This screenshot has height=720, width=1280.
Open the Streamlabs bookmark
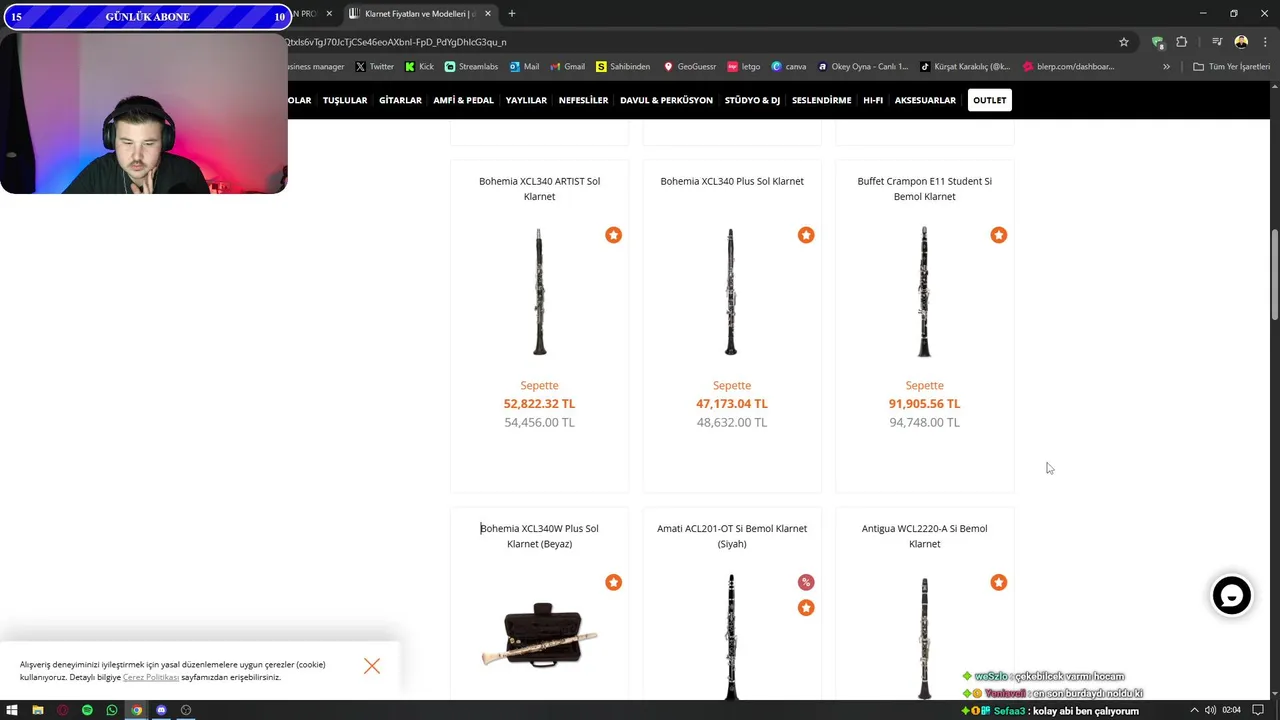(x=471, y=67)
